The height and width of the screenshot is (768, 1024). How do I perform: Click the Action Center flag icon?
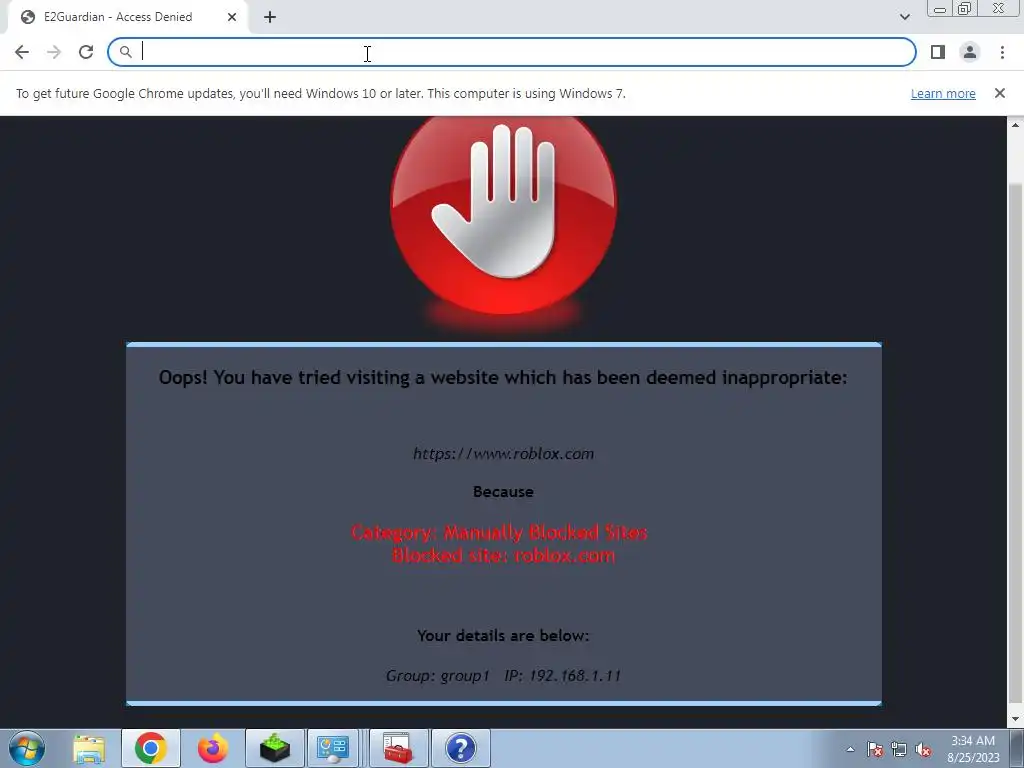875,749
